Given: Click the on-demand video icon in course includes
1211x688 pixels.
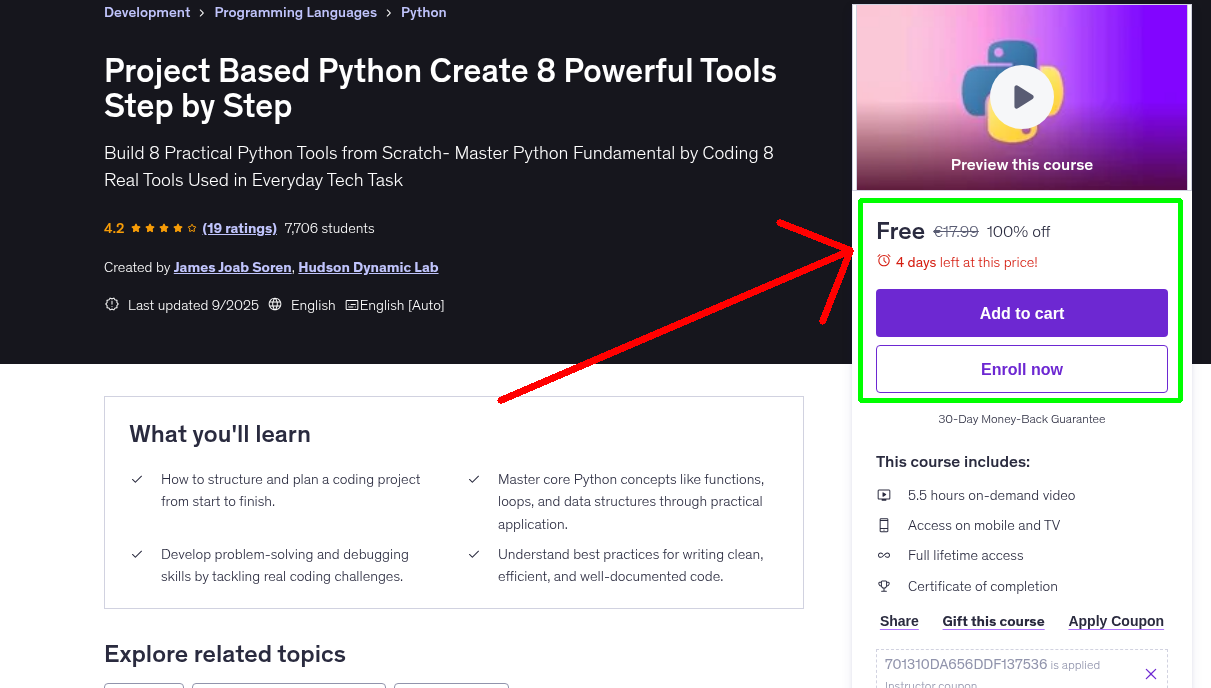Looking at the screenshot, I should [x=884, y=494].
